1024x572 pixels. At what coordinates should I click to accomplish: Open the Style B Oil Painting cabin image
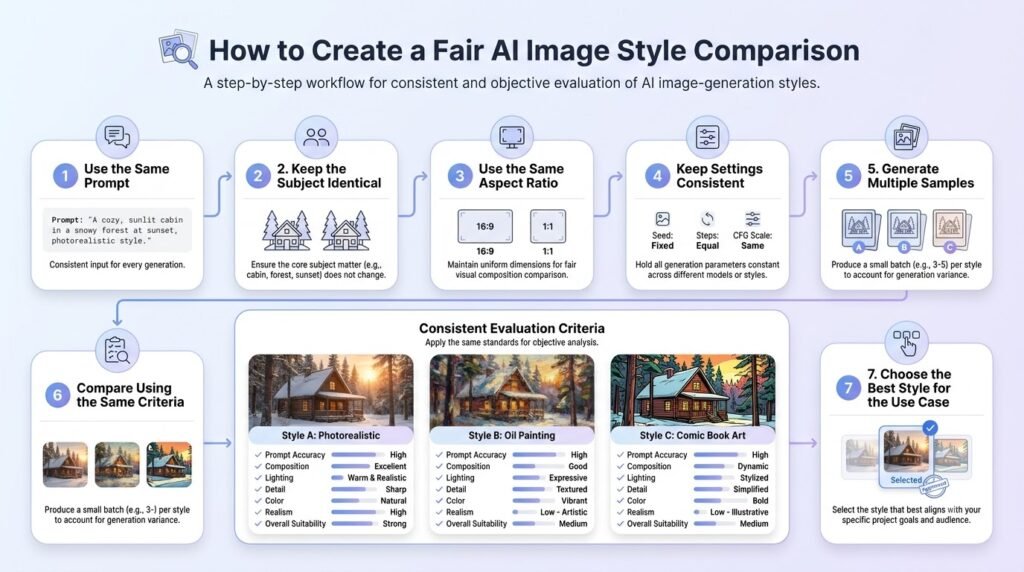click(x=512, y=390)
